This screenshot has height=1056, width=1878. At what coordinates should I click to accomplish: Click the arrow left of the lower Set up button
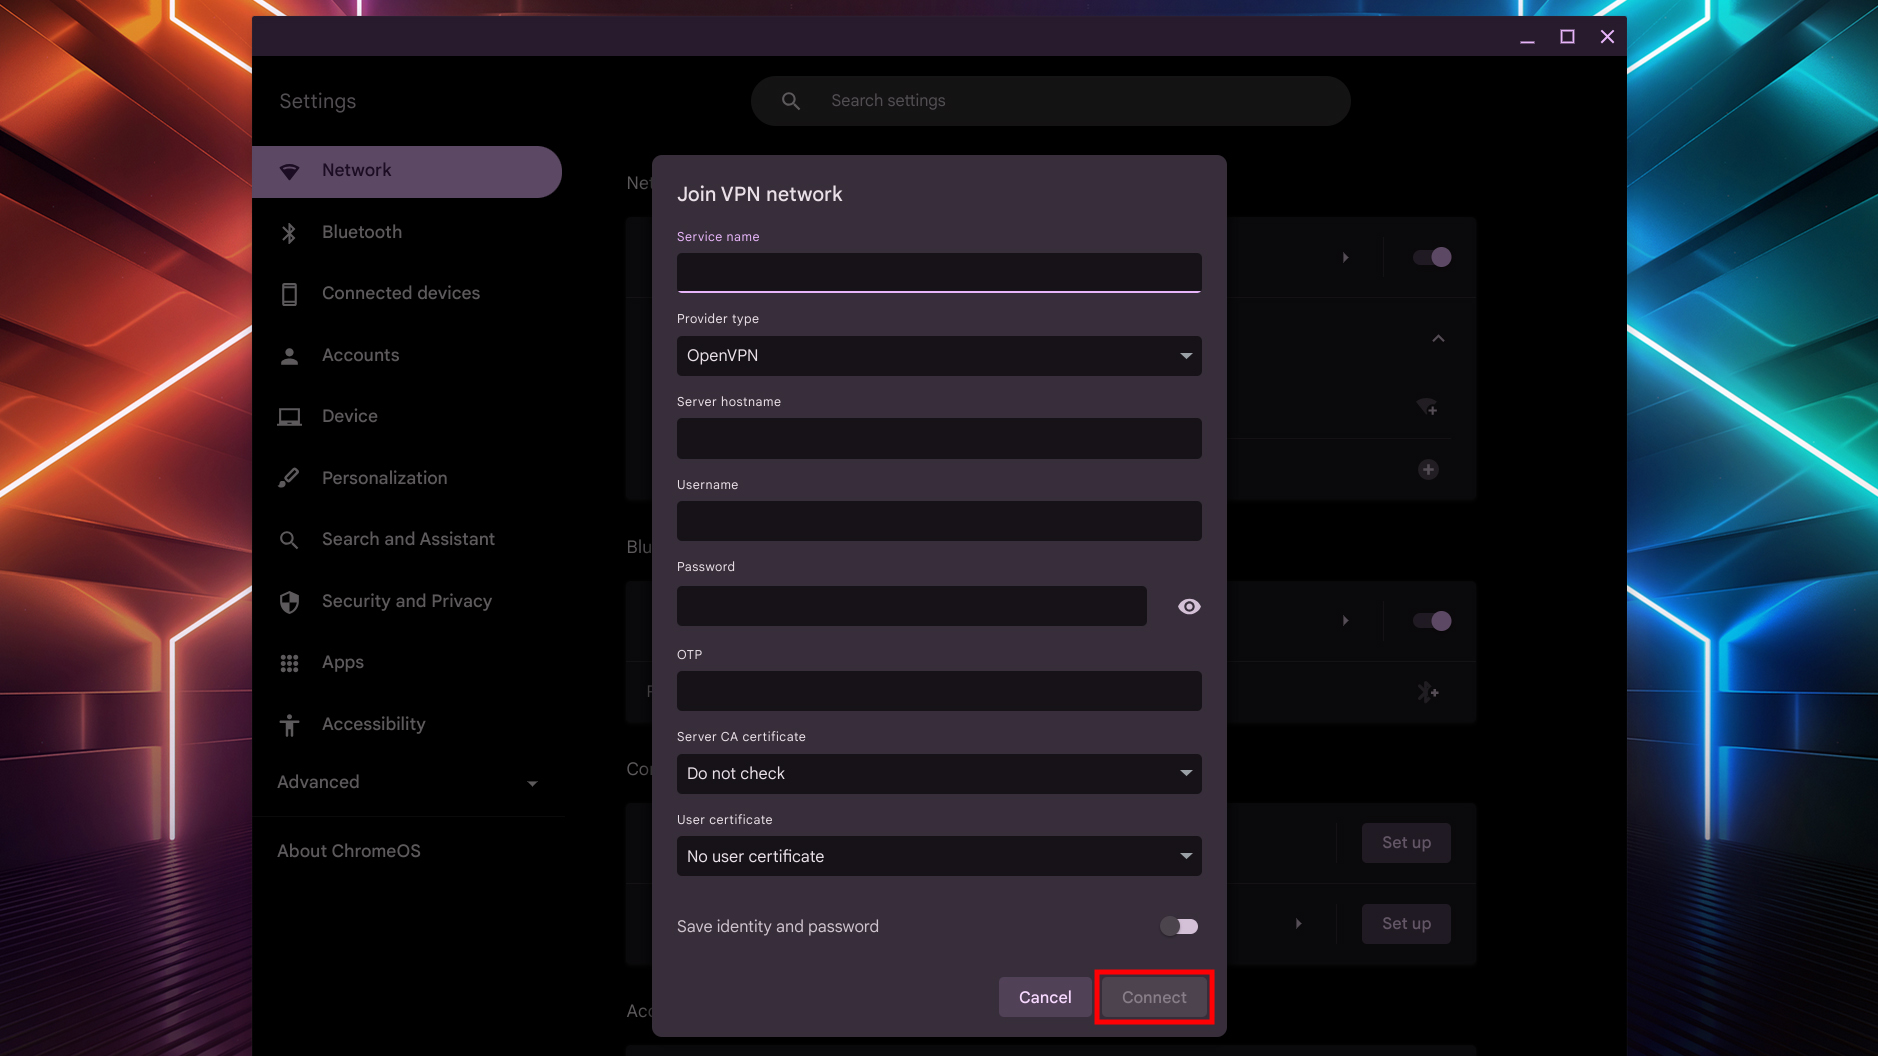(x=1299, y=924)
